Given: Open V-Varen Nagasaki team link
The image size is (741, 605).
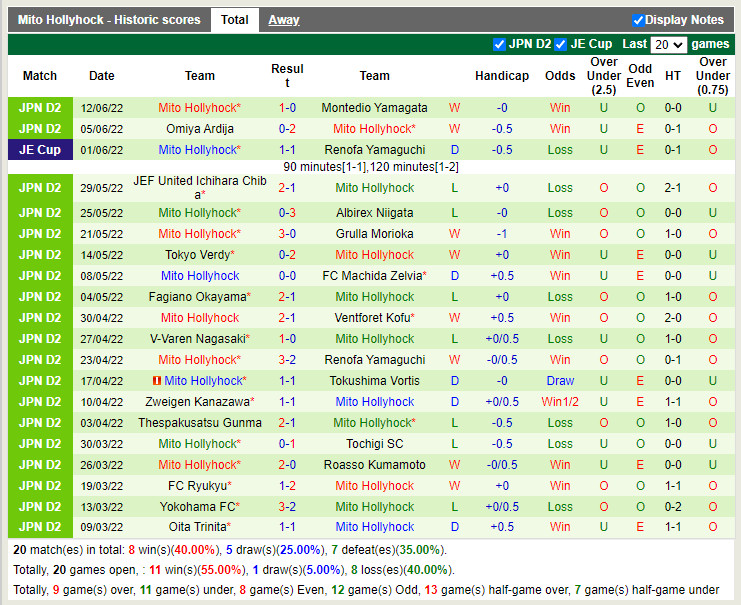Looking at the screenshot, I should coord(200,339).
